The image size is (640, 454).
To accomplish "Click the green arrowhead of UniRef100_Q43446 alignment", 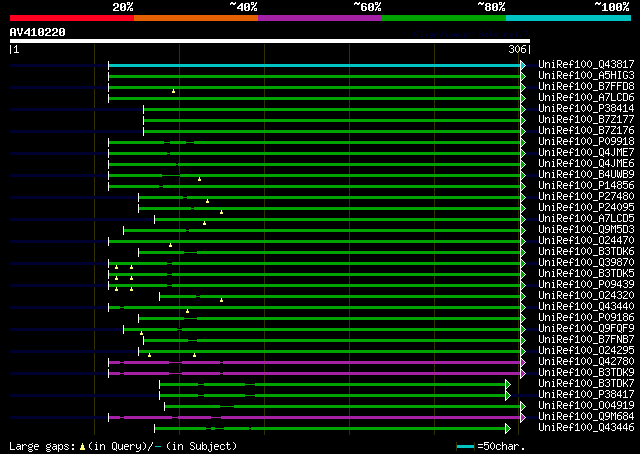I will (x=508, y=429).
